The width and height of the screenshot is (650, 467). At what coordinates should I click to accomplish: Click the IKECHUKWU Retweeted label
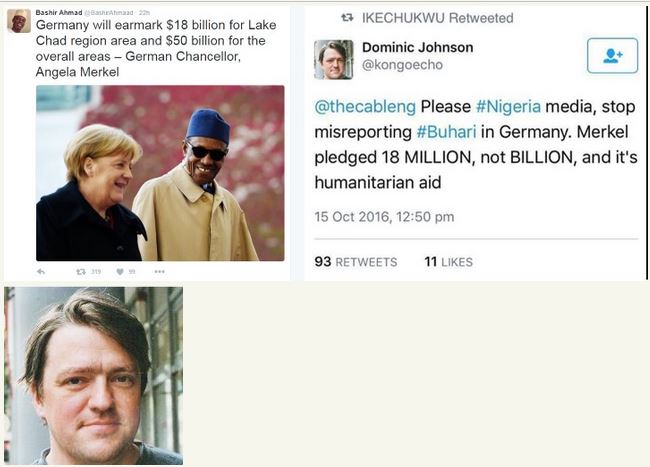click(x=439, y=18)
